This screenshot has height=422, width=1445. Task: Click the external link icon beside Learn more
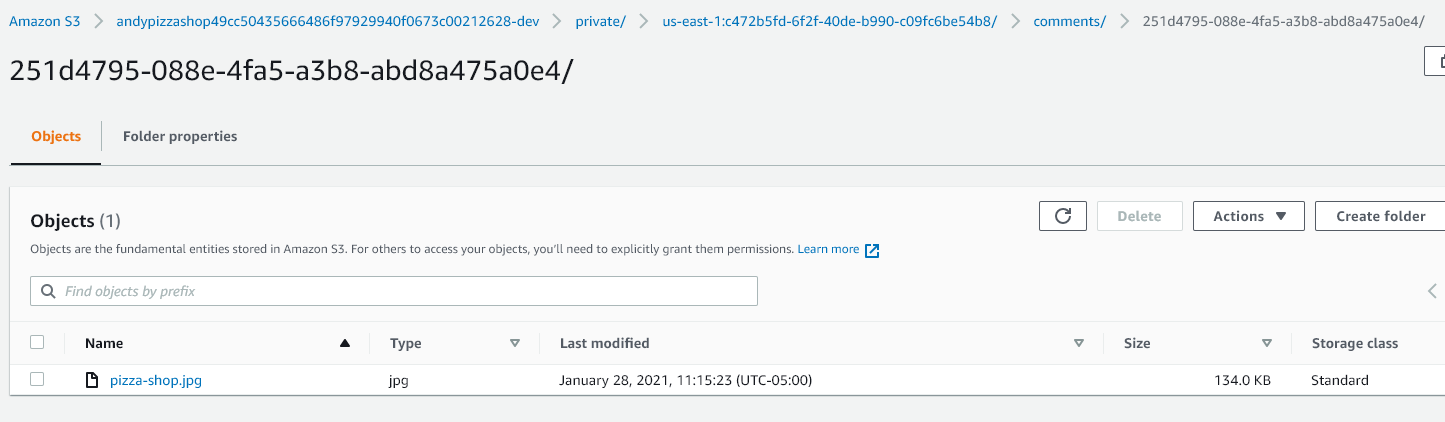[872, 250]
